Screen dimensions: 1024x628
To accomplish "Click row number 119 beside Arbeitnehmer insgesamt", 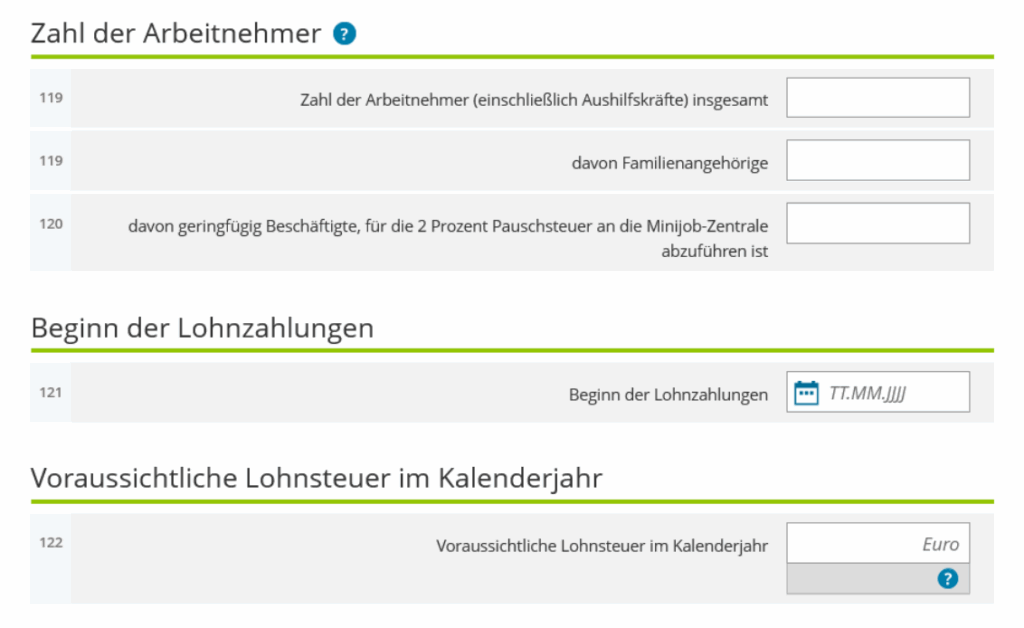I will pos(51,98).
